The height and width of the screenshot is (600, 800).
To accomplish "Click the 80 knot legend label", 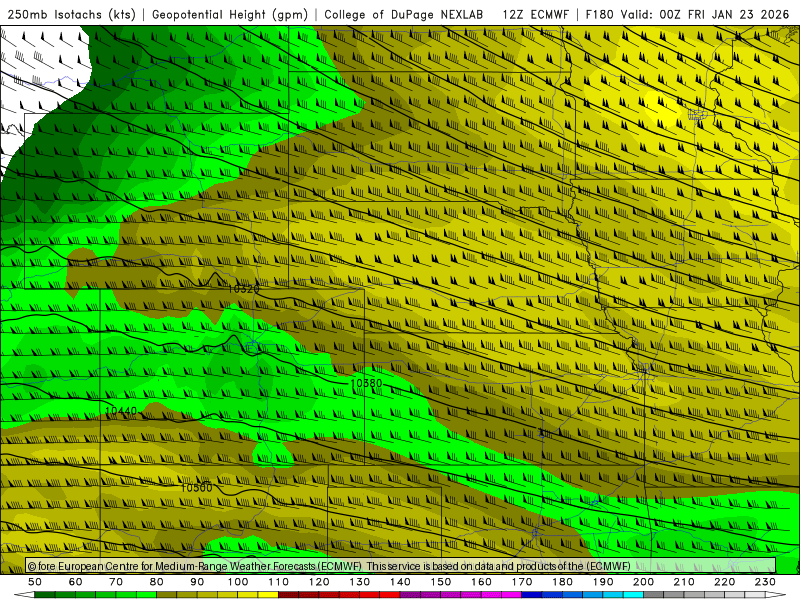I will (x=156, y=582).
